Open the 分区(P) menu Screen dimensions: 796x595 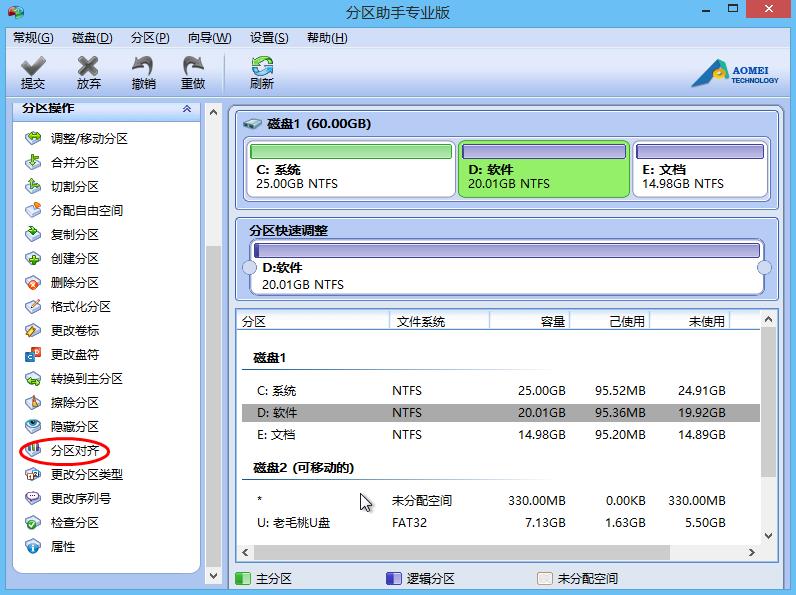150,38
